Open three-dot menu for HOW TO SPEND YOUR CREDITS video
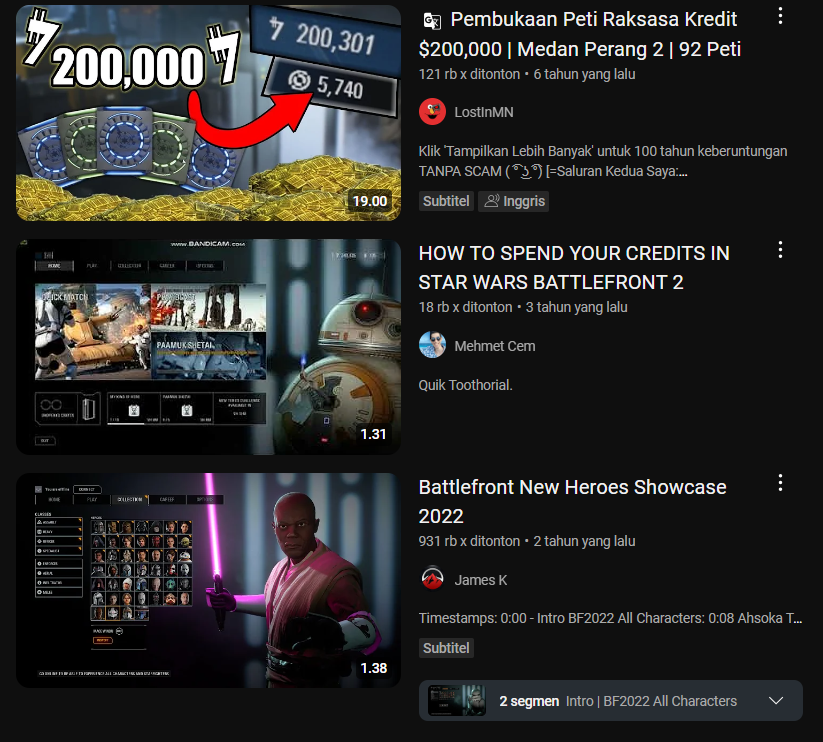 [x=780, y=250]
